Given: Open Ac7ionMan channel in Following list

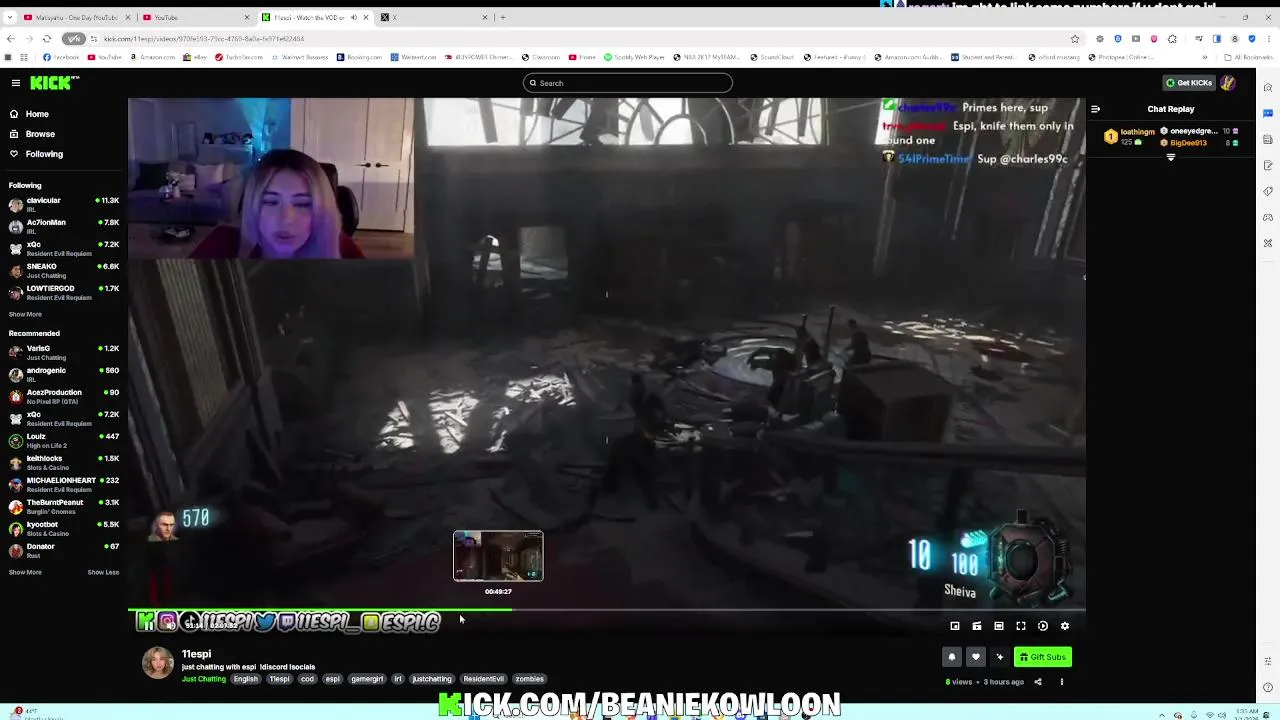Looking at the screenshot, I should [64, 227].
